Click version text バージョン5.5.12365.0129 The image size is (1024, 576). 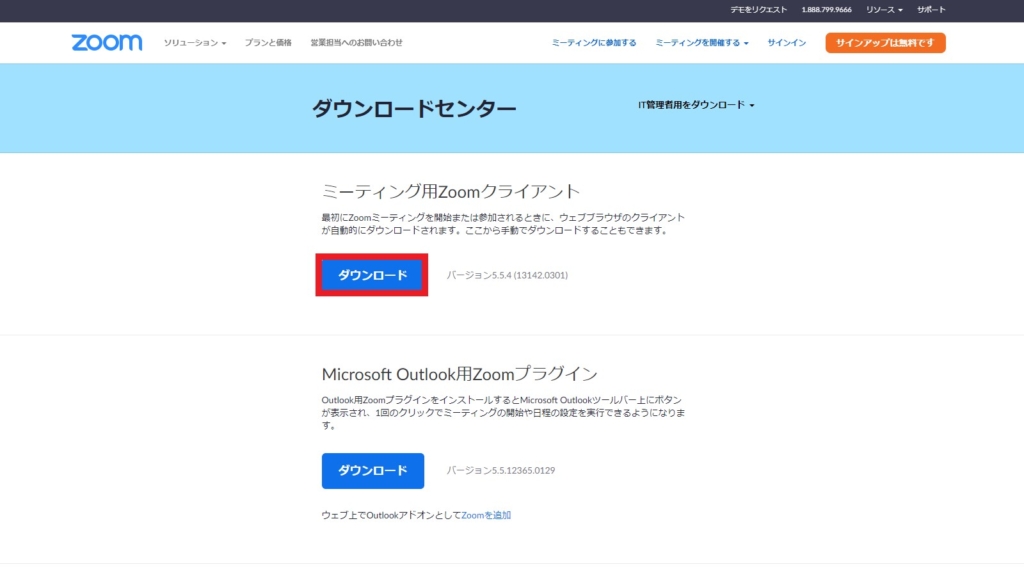(501, 470)
